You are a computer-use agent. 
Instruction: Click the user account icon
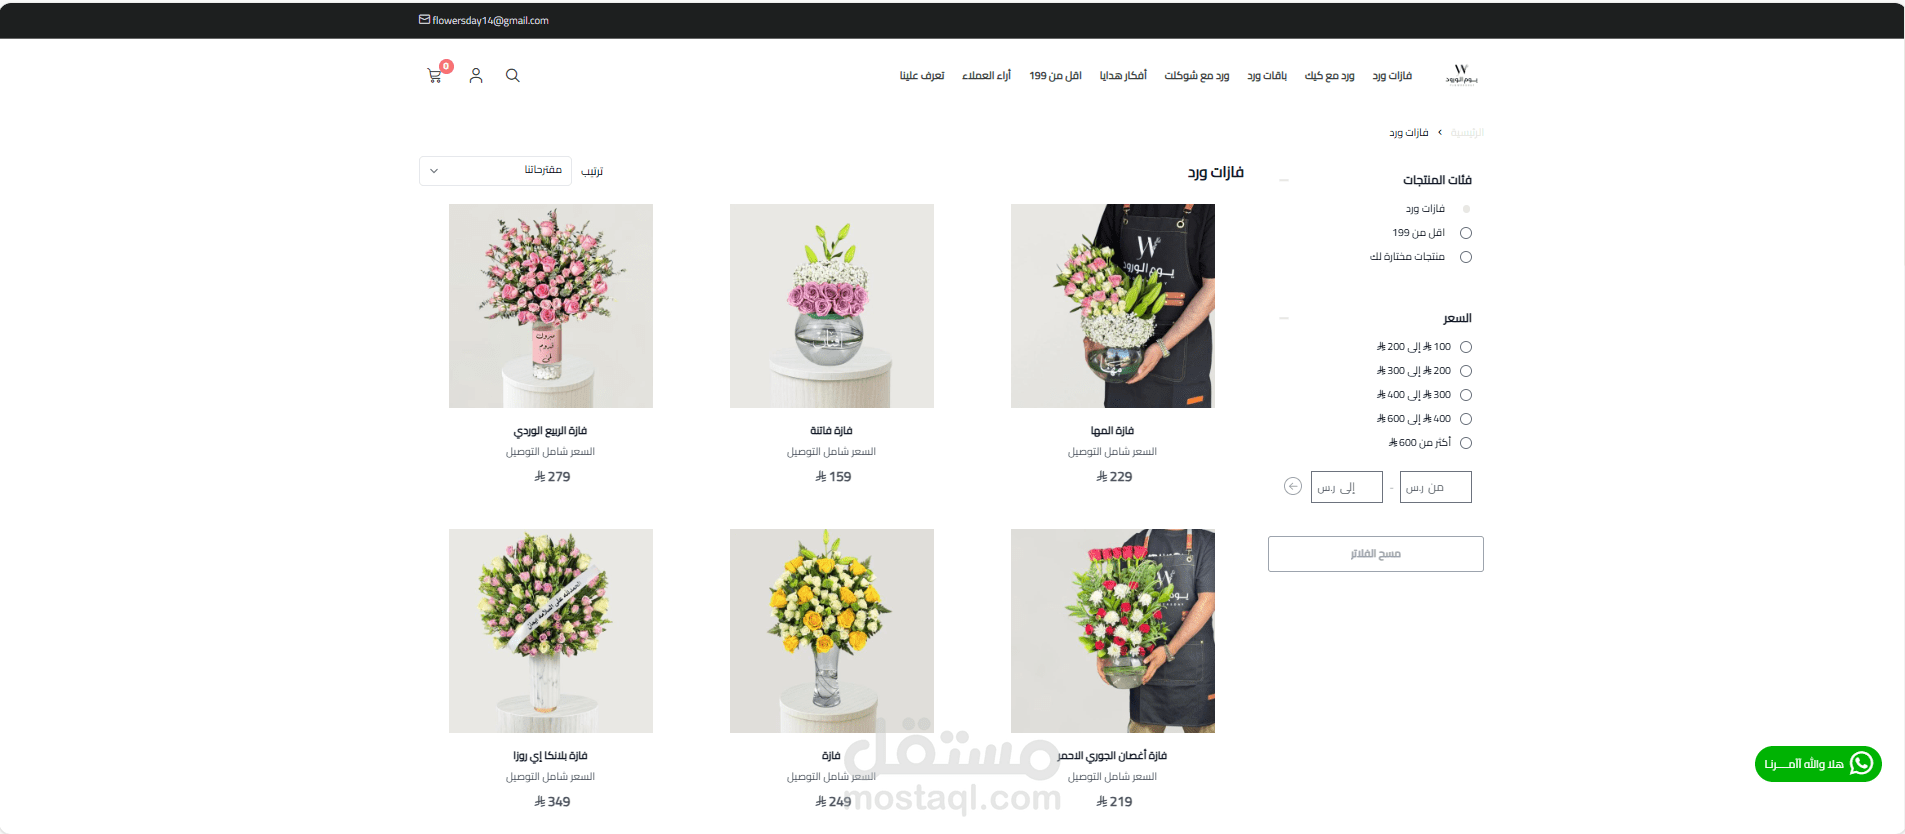pyautogui.click(x=476, y=76)
